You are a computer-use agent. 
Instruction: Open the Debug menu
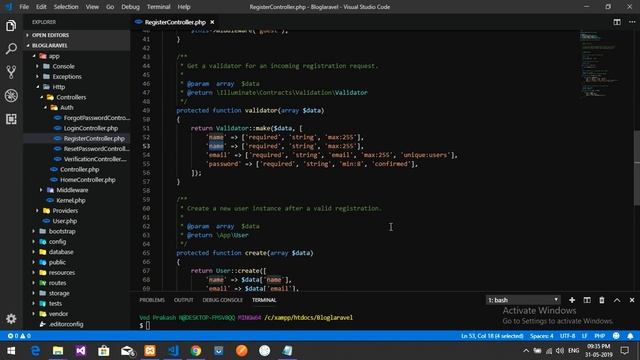tap(130, 7)
